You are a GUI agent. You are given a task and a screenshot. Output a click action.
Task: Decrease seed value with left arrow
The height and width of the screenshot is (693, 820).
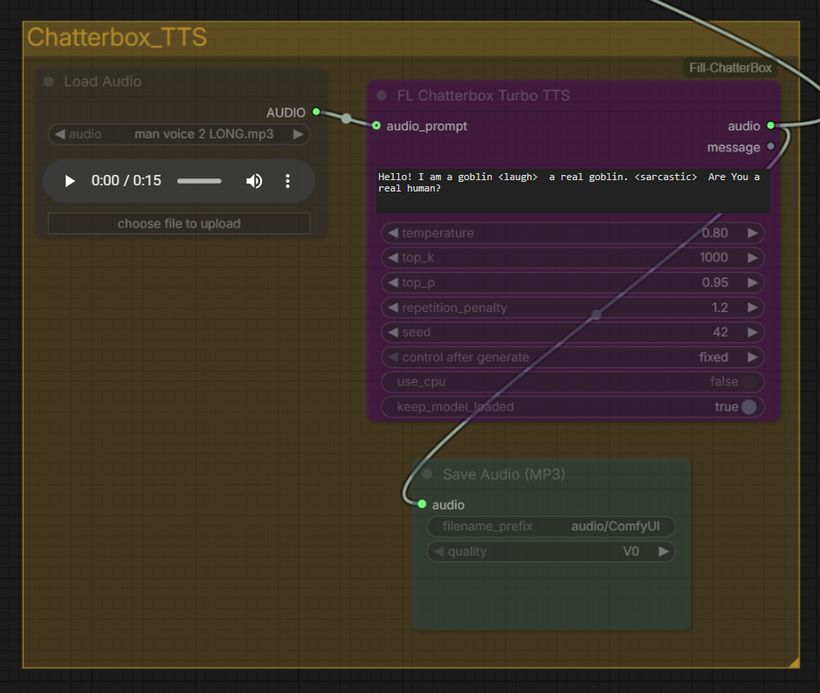click(x=393, y=332)
